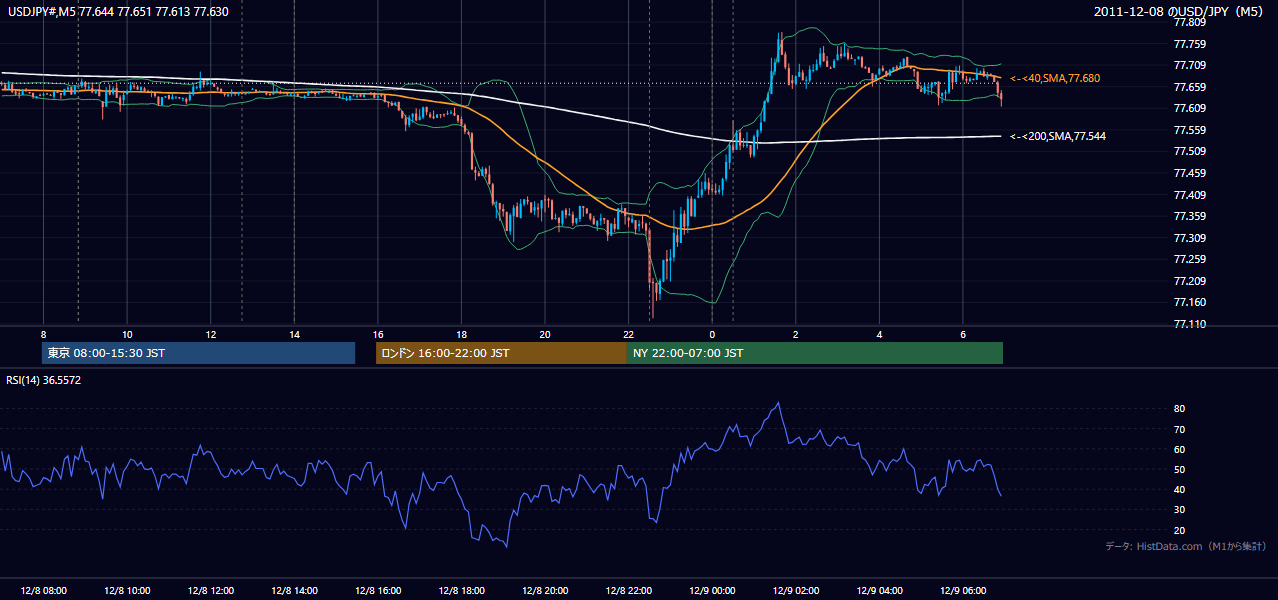Viewport: 1278px width, 600px height.
Task: Click the 12/8 10:00 time label
Action: pos(127,591)
